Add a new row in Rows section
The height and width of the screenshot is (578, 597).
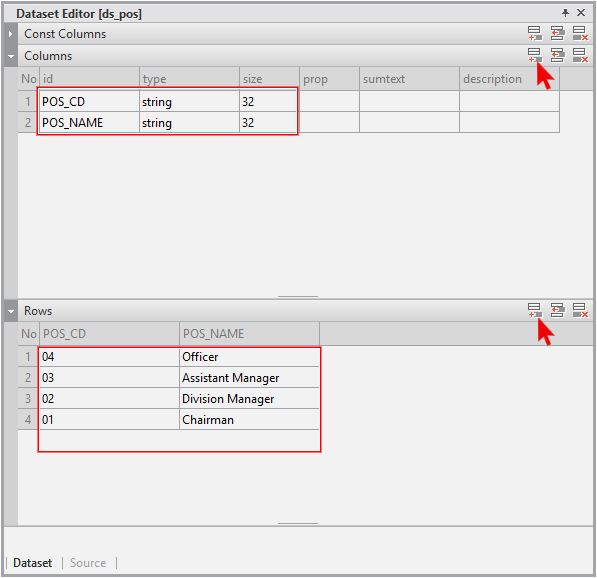[x=535, y=310]
